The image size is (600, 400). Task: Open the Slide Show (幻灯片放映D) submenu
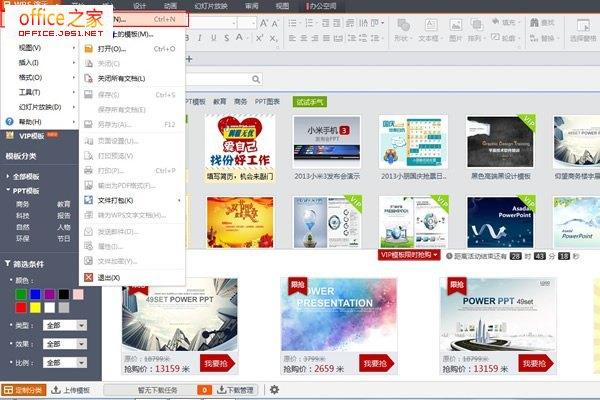[x=40, y=107]
